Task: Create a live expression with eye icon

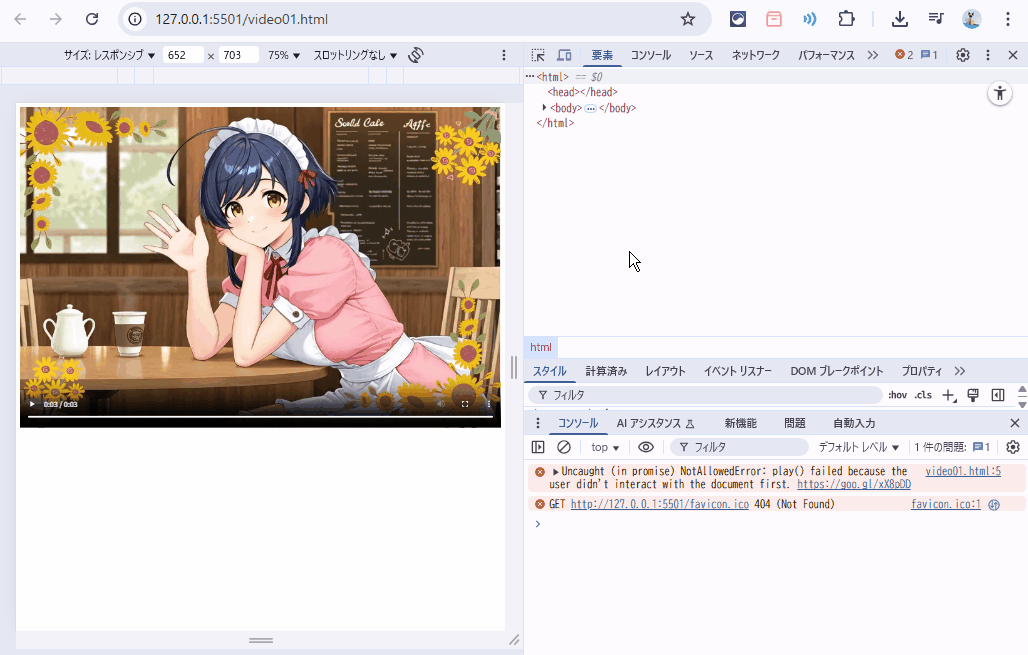Action: pos(646,447)
